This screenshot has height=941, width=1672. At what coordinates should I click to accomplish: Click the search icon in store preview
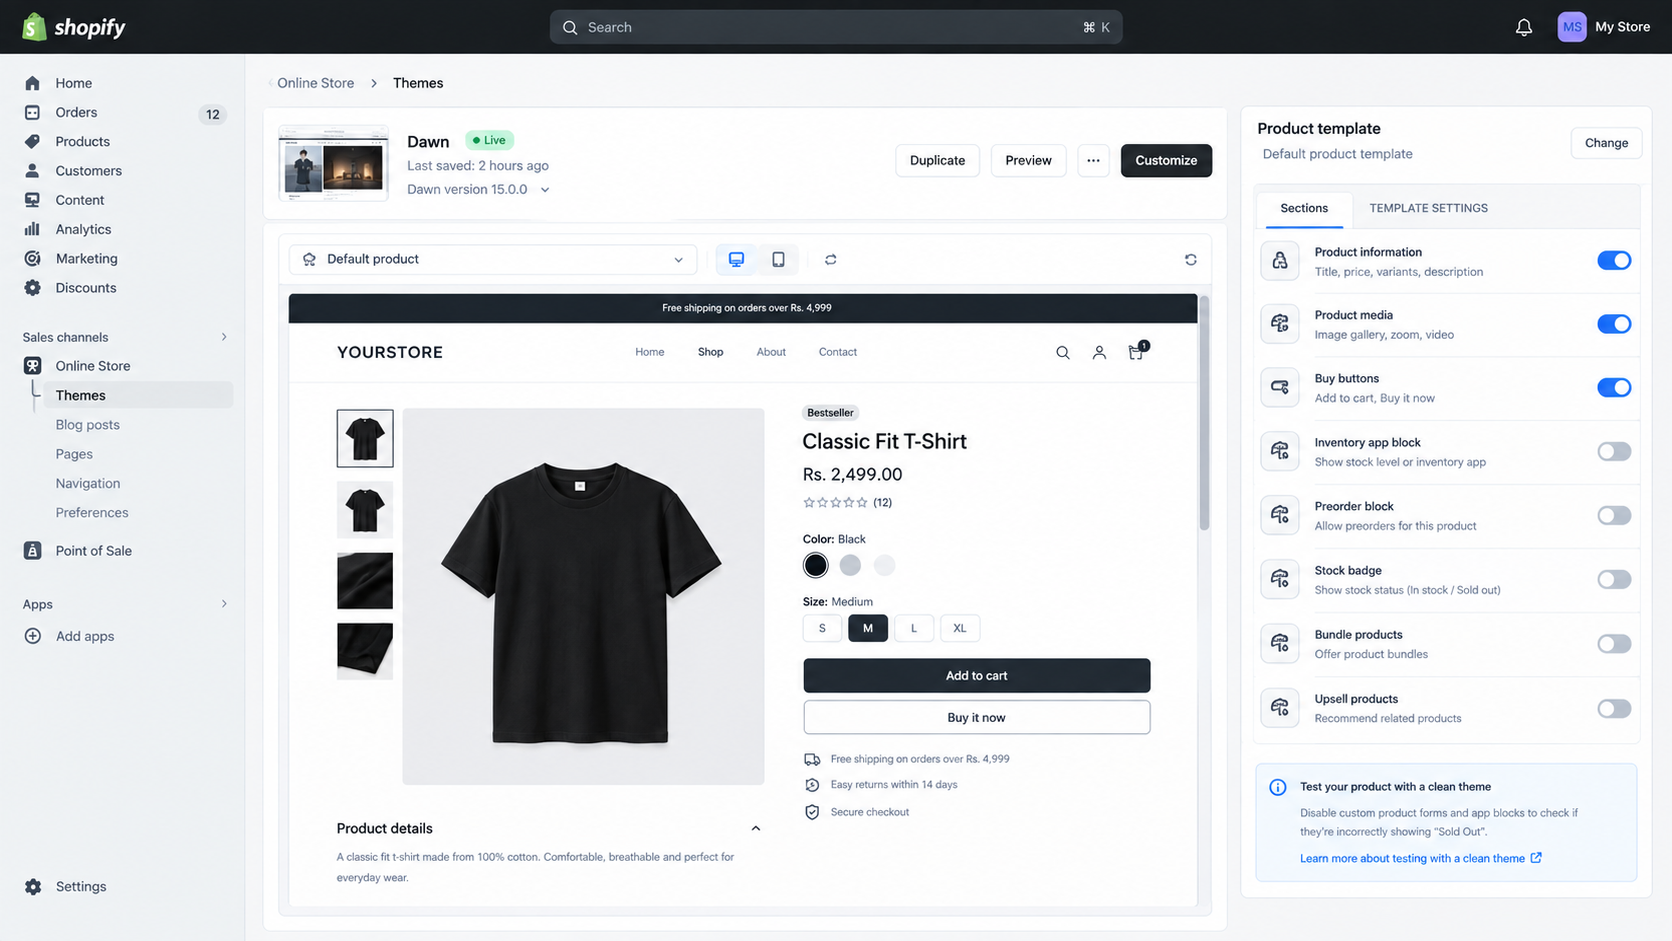(x=1062, y=352)
